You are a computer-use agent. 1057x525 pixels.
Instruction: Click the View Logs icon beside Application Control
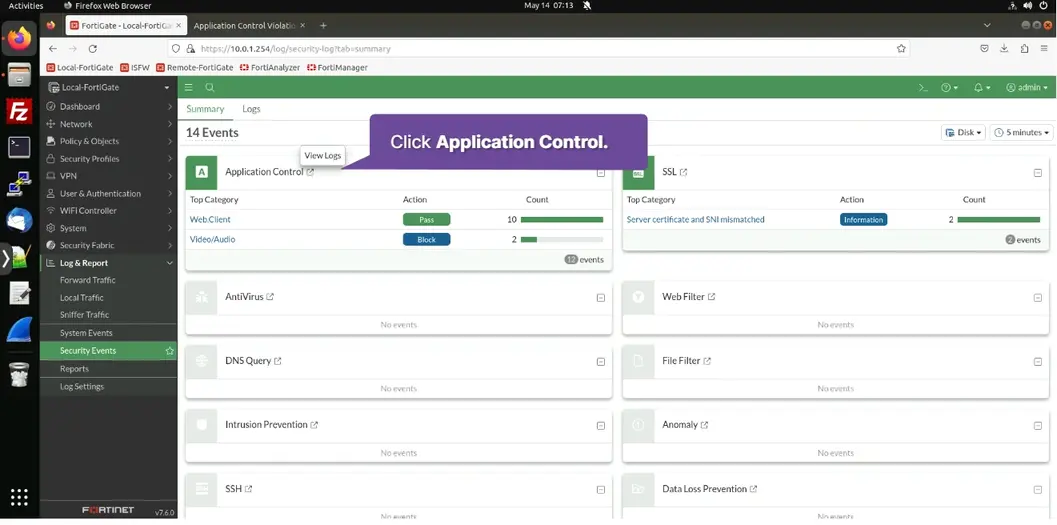pyautogui.click(x=310, y=172)
